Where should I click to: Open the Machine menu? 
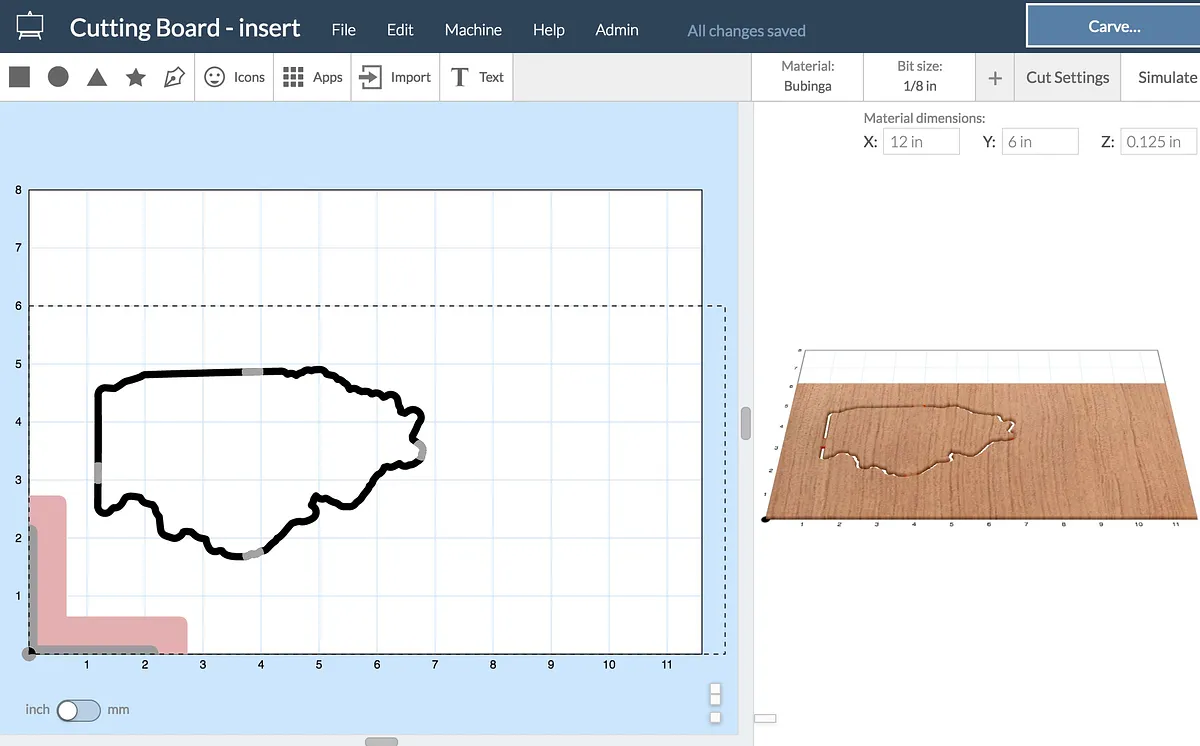473,30
